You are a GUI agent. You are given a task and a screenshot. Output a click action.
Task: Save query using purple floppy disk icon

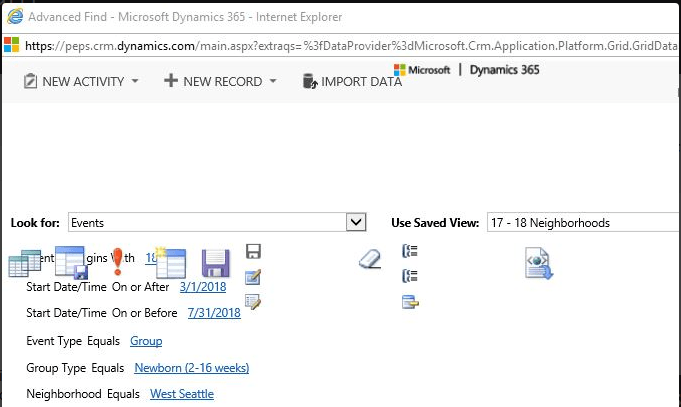(x=216, y=263)
